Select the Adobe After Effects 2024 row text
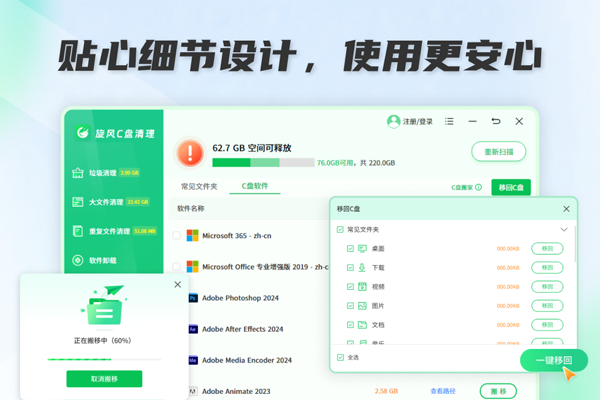Viewport: 600px width, 400px height. pyautogui.click(x=243, y=329)
